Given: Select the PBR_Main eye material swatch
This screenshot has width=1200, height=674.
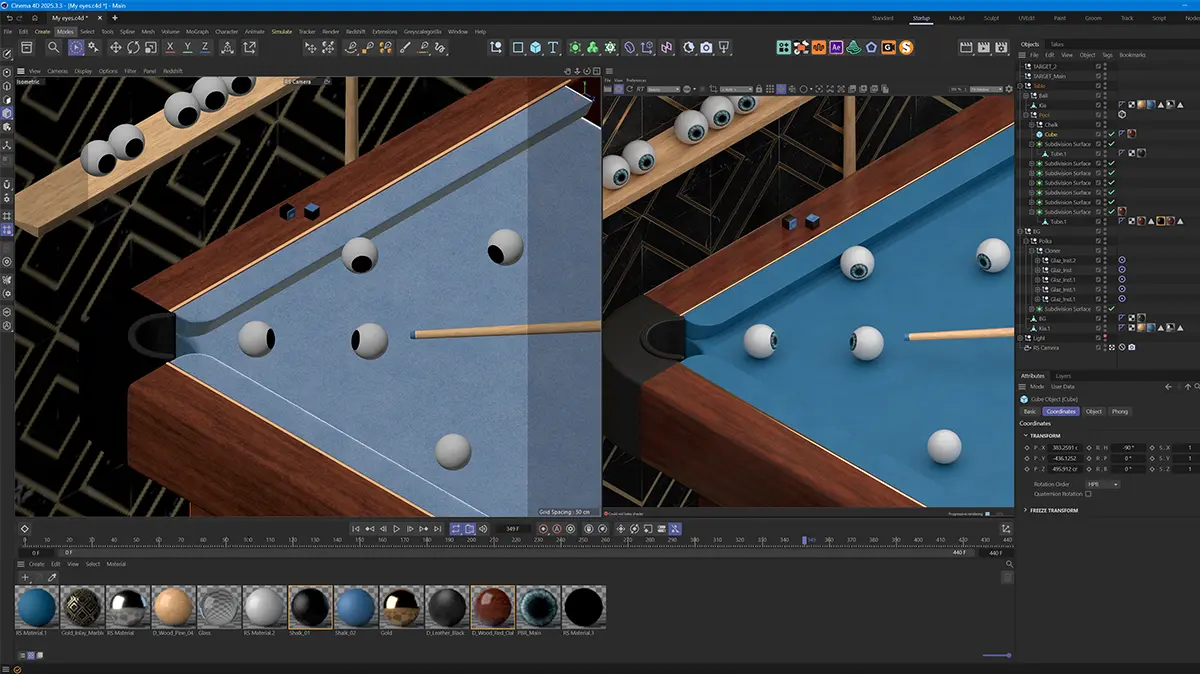Looking at the screenshot, I should pos(538,607).
